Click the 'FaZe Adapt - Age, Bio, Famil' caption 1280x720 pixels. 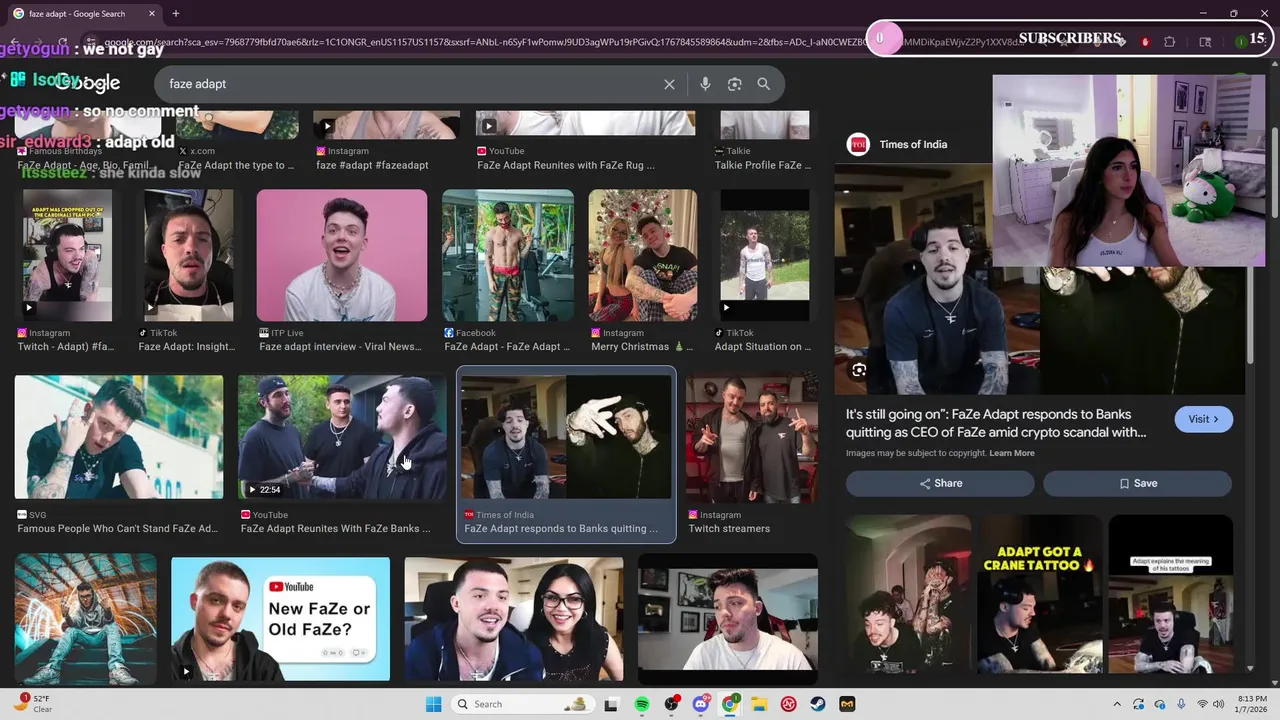point(83,165)
